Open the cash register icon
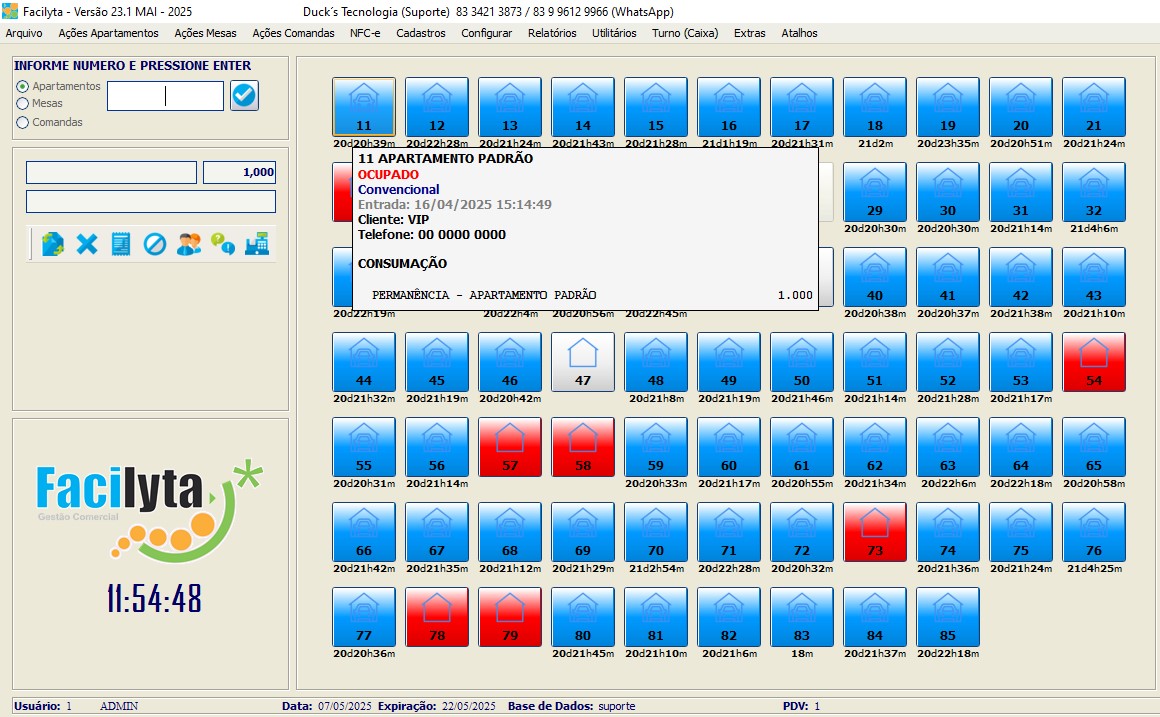This screenshot has width=1160, height=717. coord(257,244)
